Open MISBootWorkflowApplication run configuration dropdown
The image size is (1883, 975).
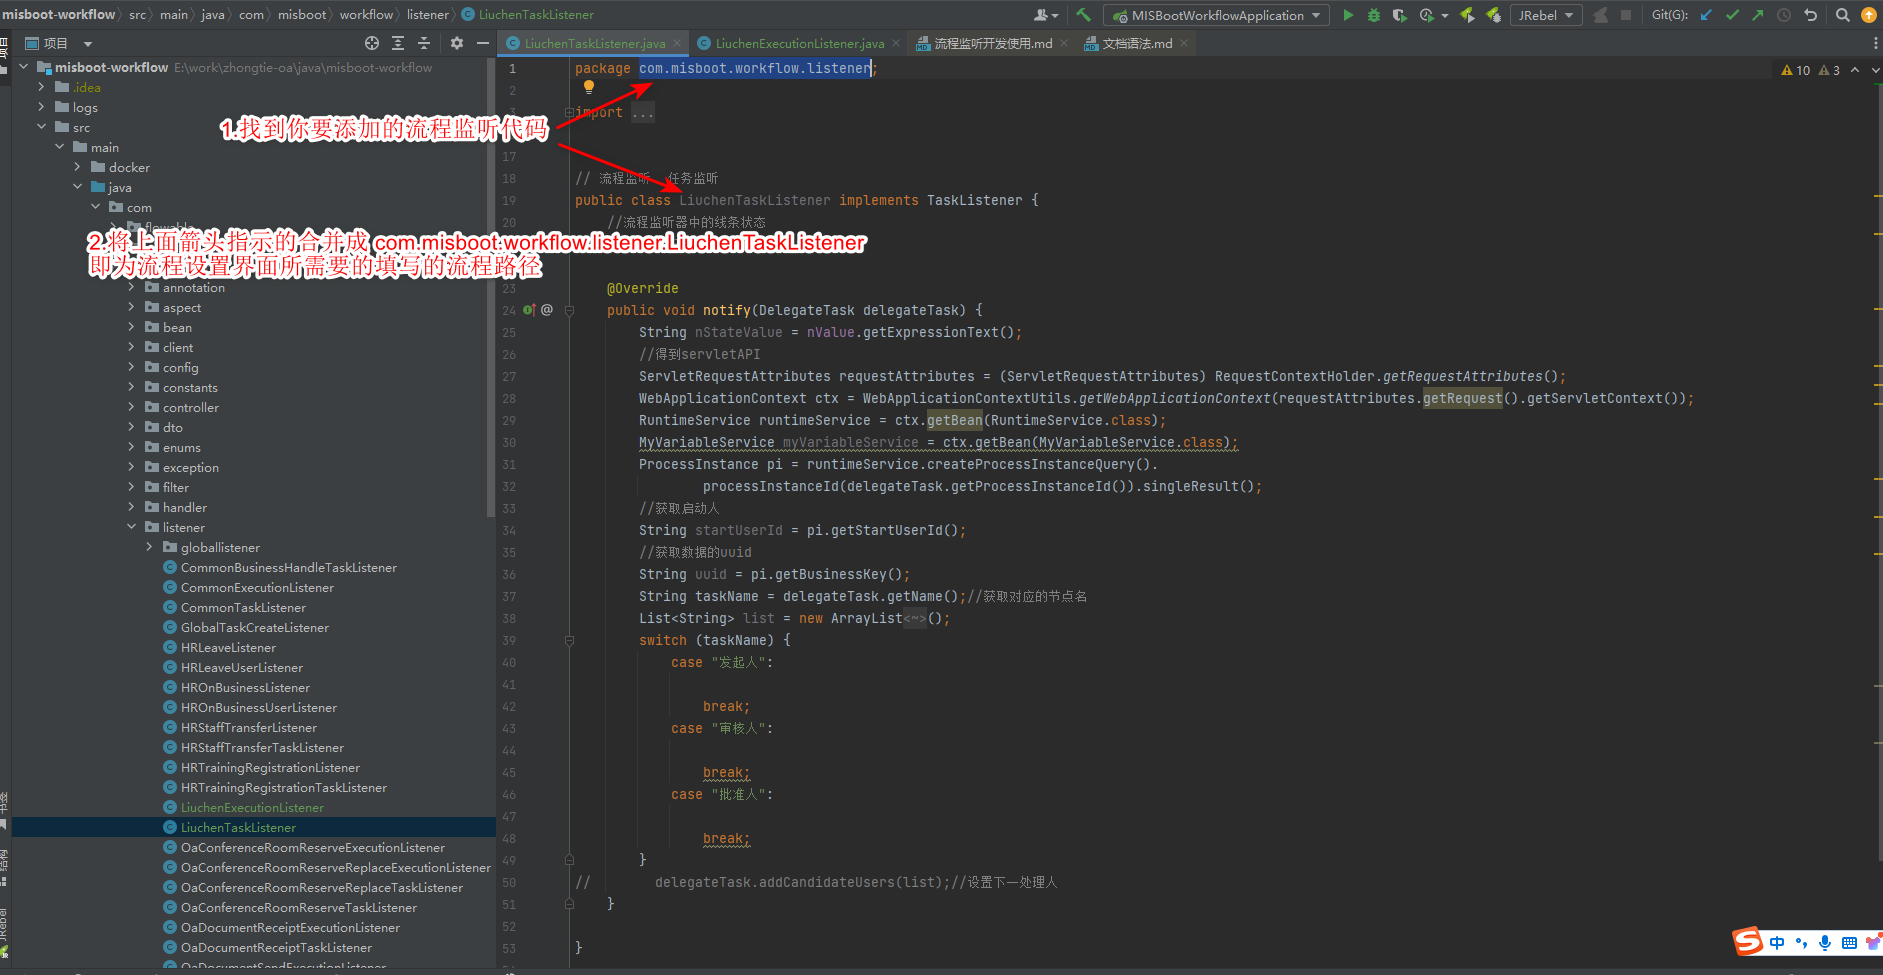point(1216,15)
